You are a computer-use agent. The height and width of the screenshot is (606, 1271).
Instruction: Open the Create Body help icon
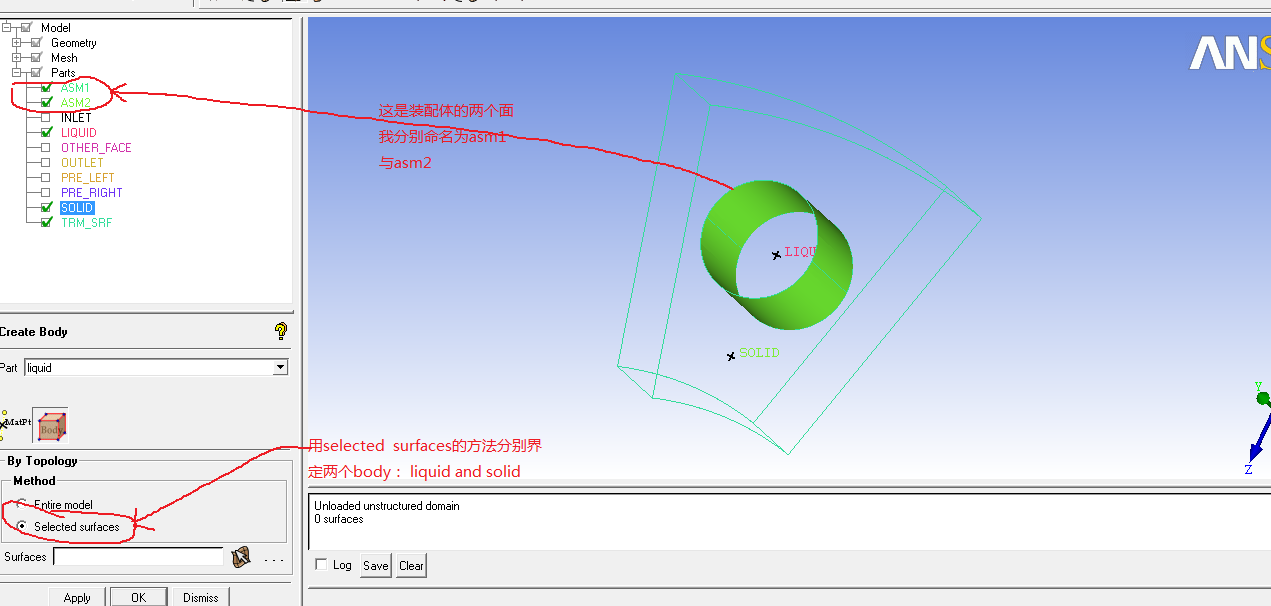click(281, 331)
